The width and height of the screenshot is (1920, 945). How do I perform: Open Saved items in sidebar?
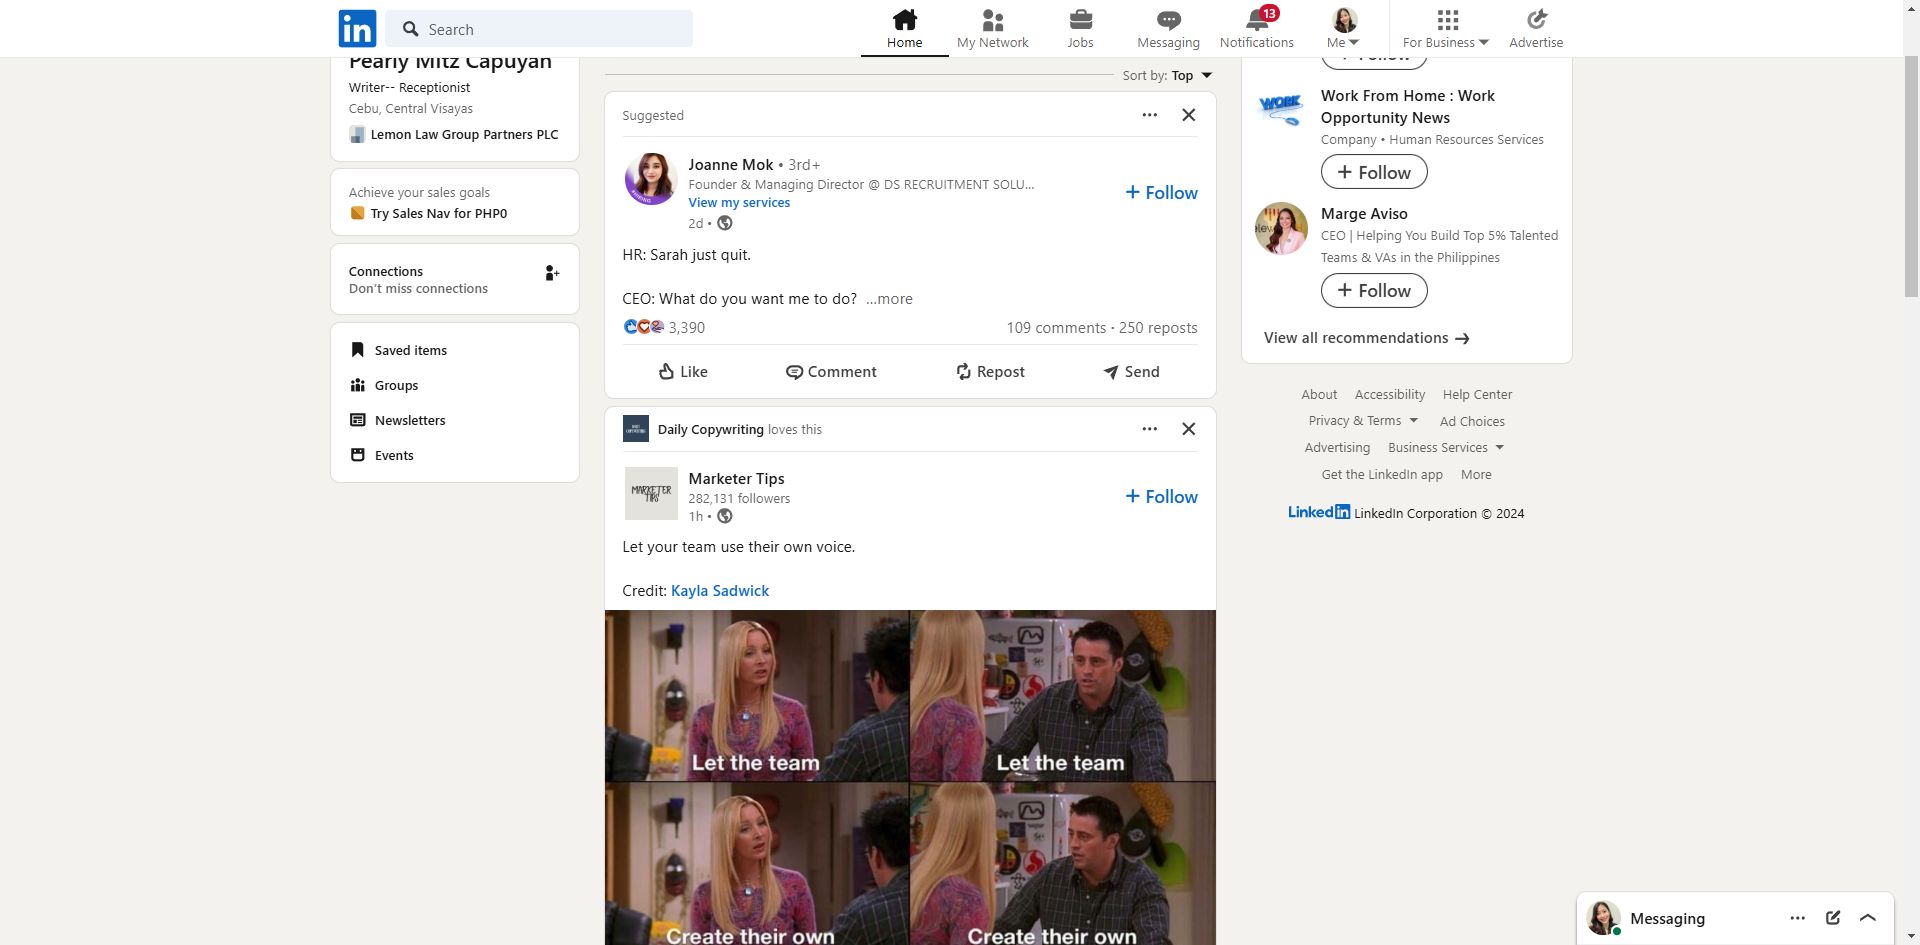tap(410, 351)
